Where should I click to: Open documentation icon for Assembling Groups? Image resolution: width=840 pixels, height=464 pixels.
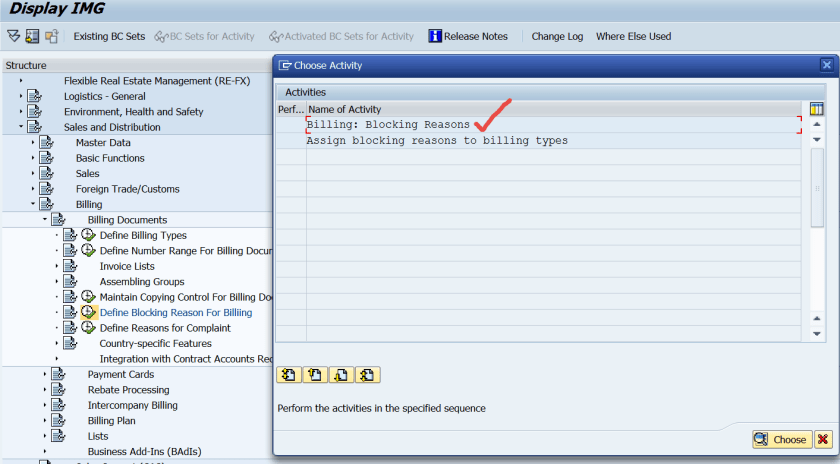coord(70,281)
